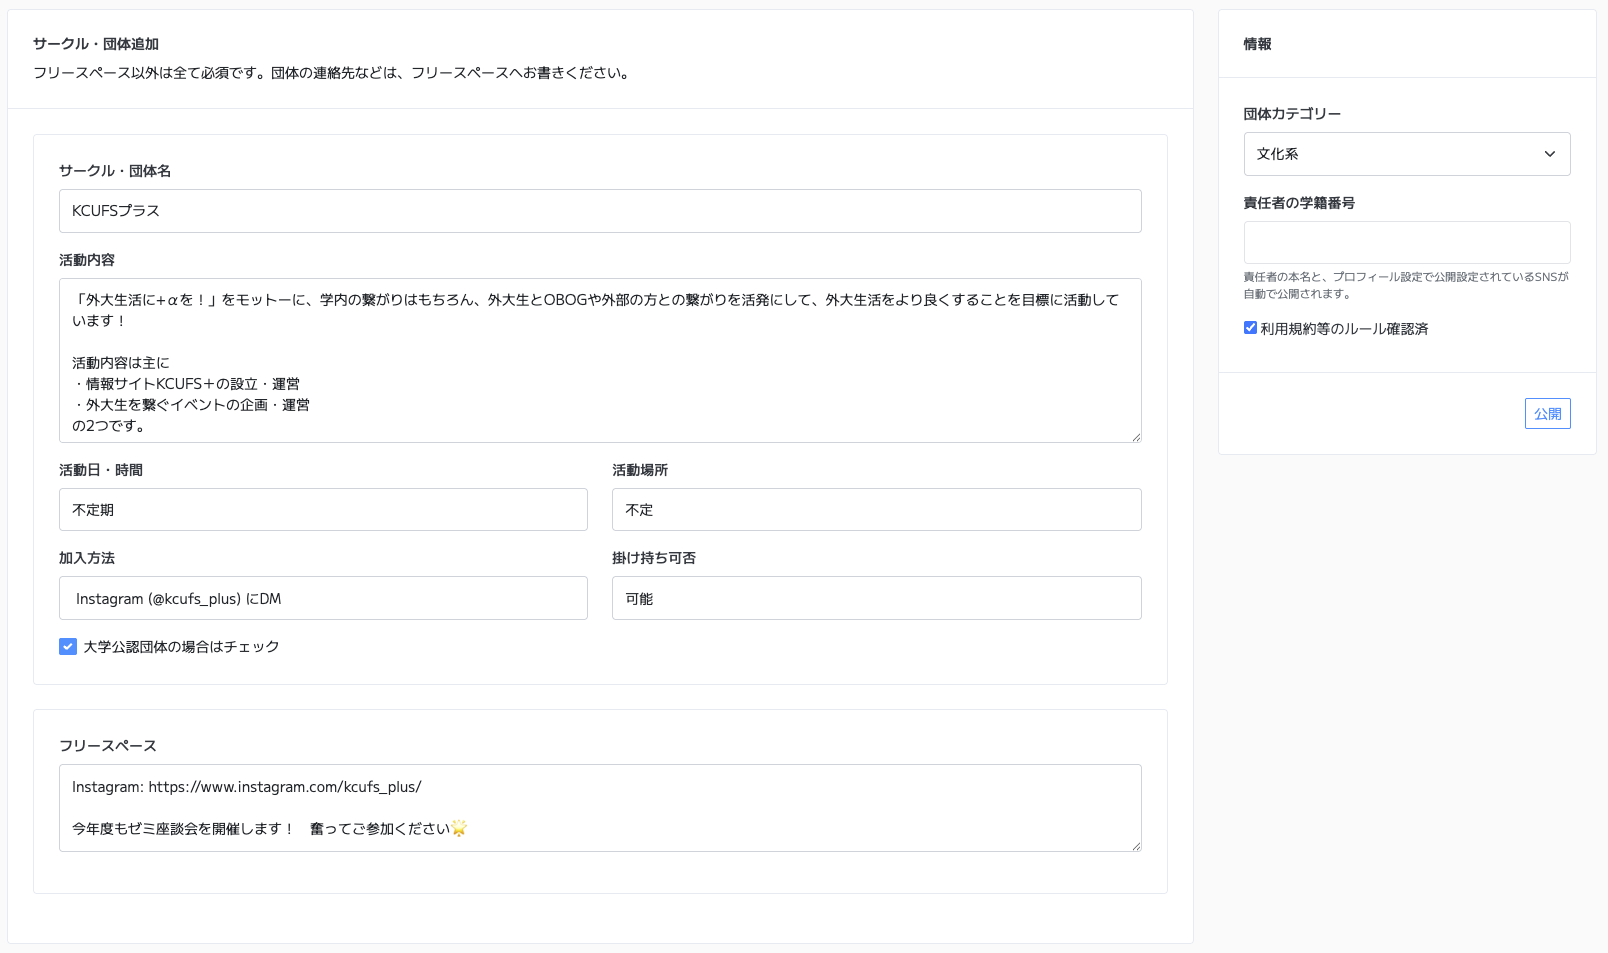Click the フリースペース section label
Screen dimensions: 1608x953
[108, 746]
